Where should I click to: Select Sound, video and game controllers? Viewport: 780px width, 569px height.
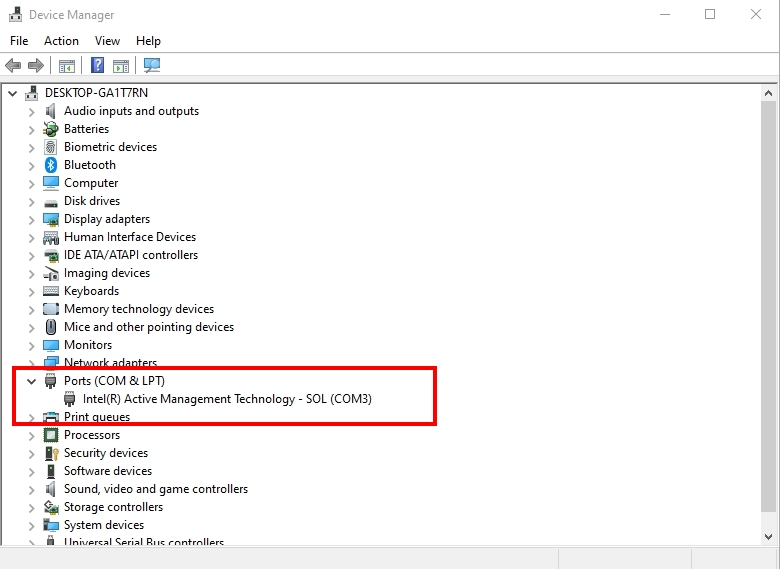pos(155,489)
